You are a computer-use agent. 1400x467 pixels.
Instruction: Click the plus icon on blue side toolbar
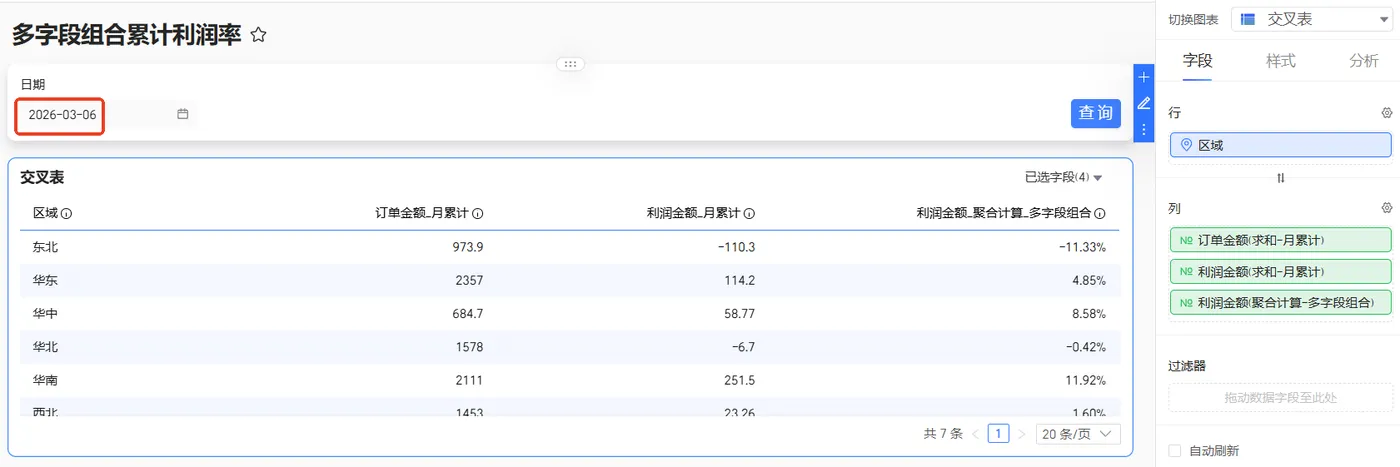click(x=1144, y=77)
